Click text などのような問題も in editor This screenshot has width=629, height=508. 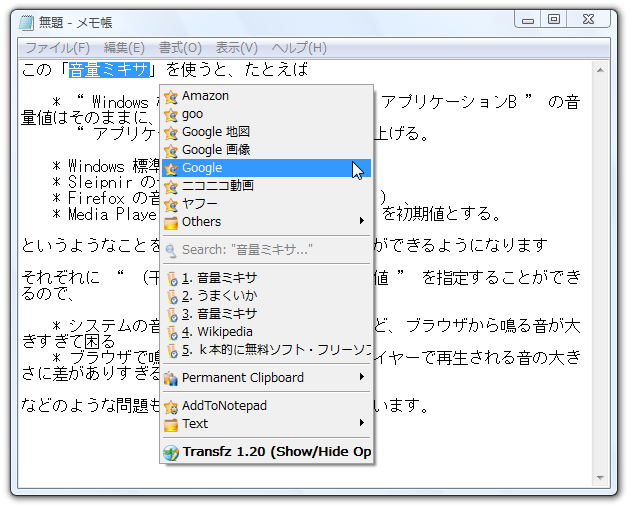point(91,405)
